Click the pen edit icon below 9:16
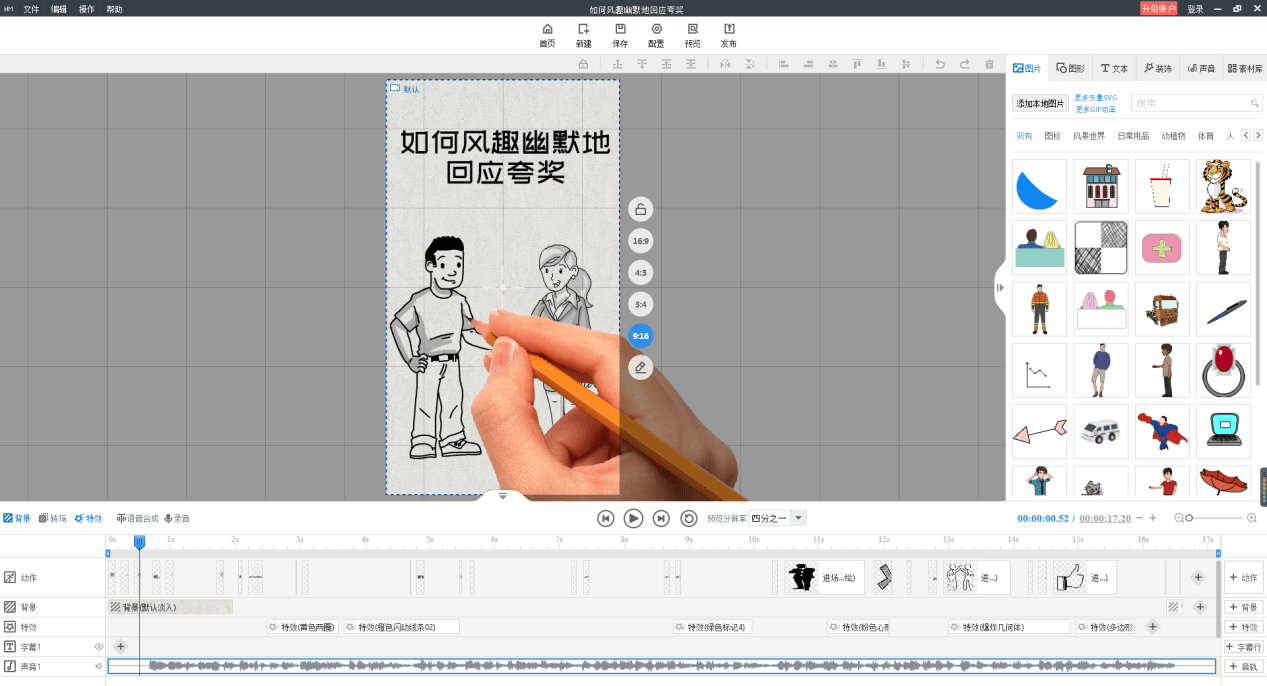 click(641, 367)
